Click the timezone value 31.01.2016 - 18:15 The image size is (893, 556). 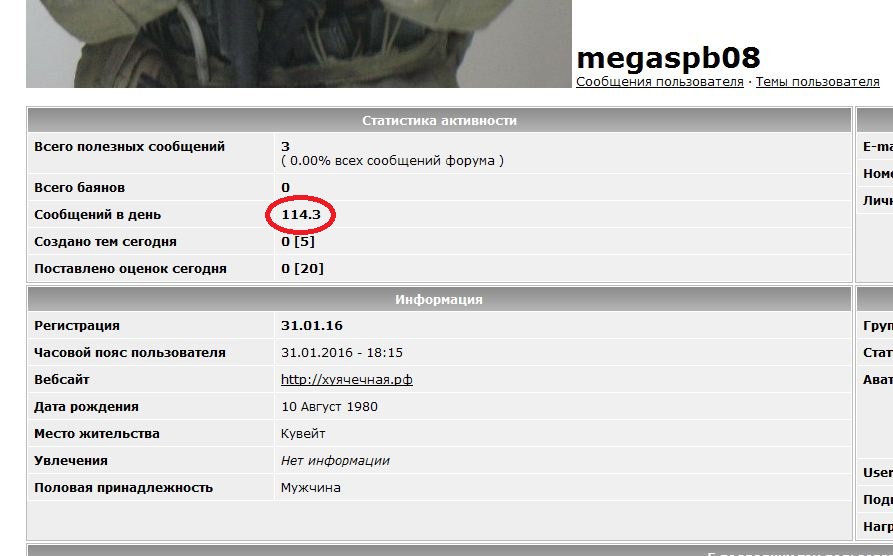(x=342, y=352)
